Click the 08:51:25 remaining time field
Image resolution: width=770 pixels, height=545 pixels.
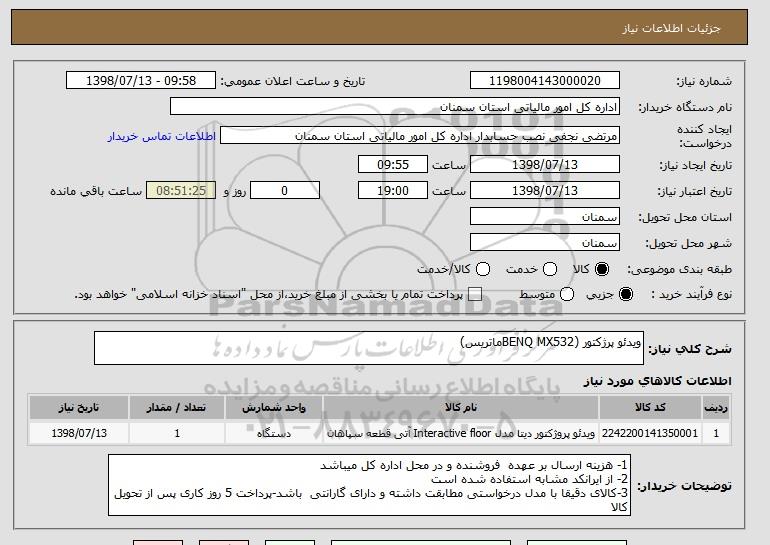(181, 191)
